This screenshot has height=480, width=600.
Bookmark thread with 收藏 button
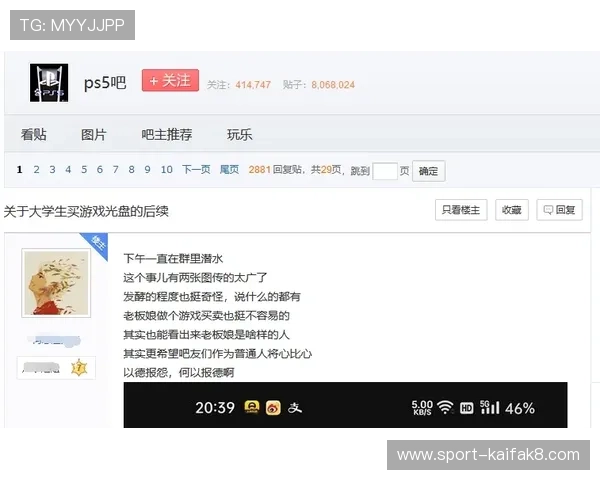512,210
